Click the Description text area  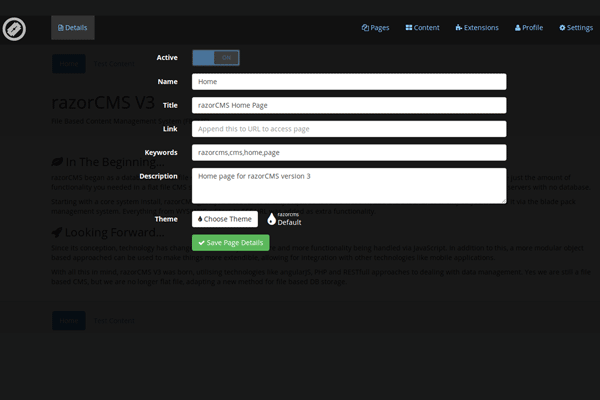pos(349,186)
